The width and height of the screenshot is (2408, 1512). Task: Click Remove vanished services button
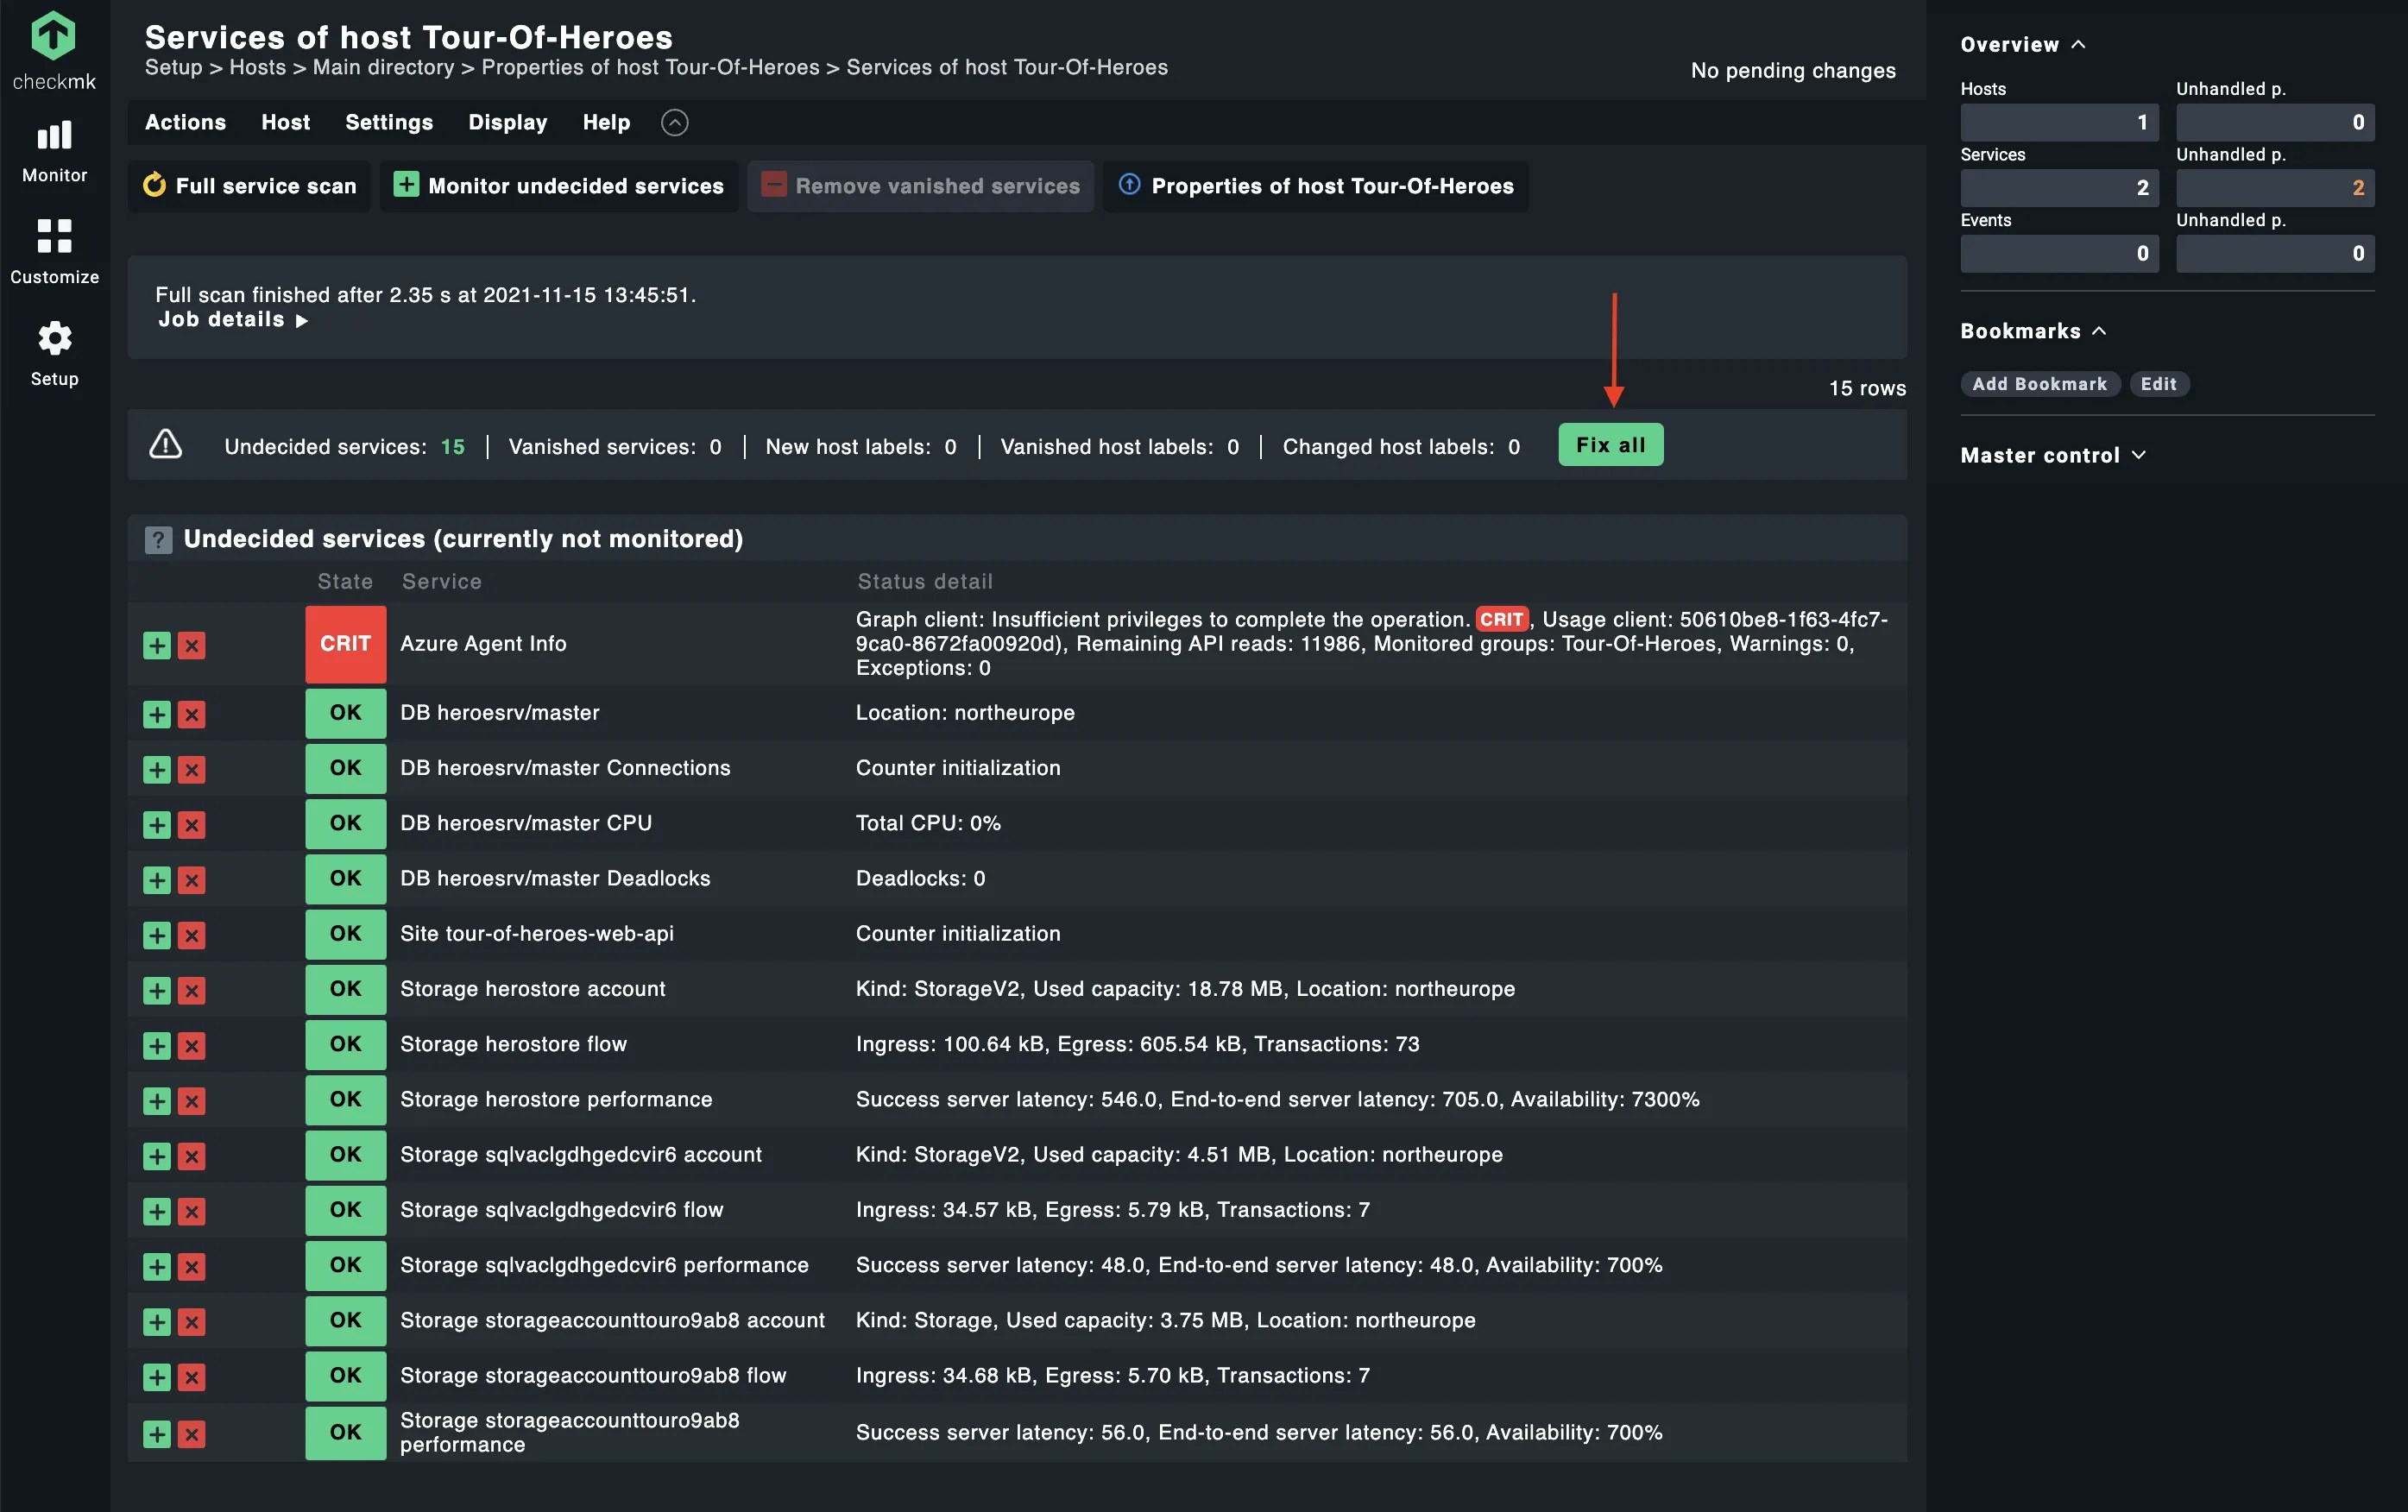click(x=920, y=186)
